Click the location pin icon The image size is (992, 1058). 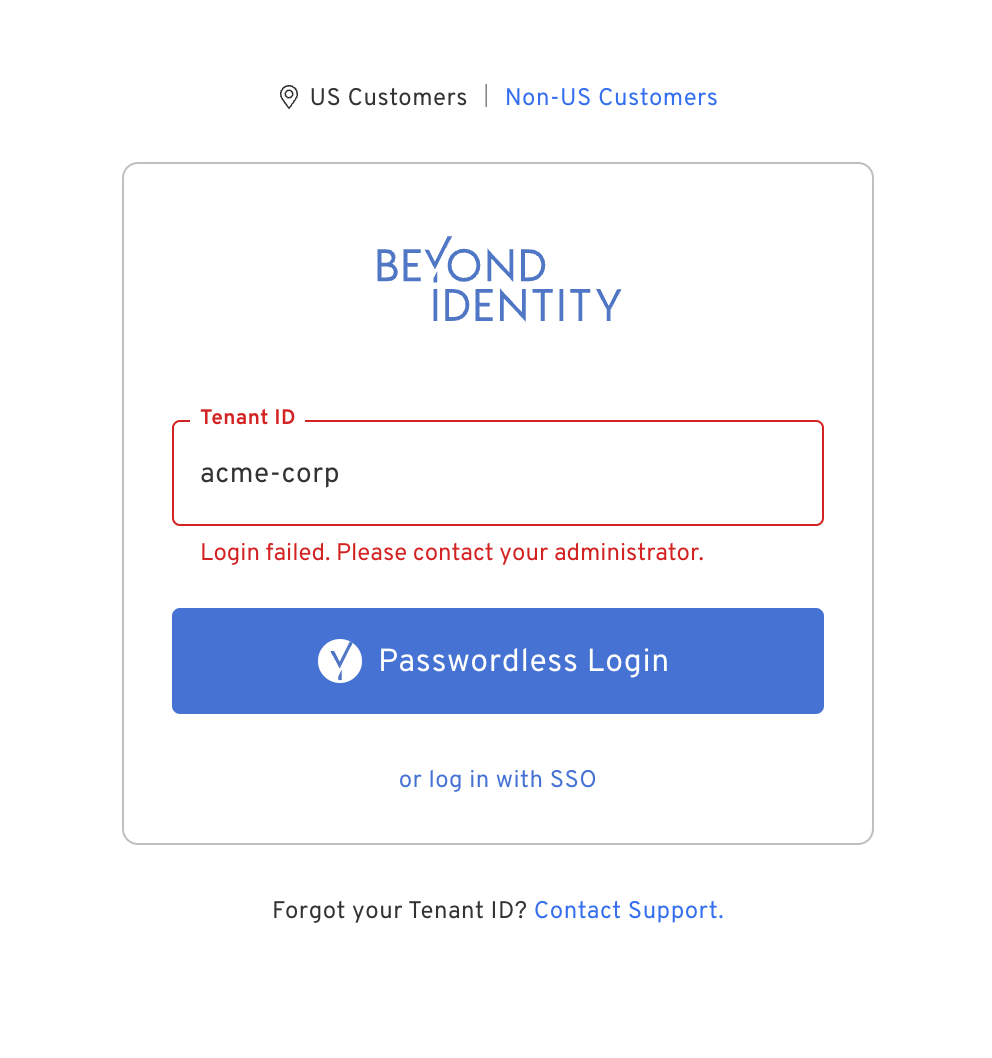click(x=288, y=97)
